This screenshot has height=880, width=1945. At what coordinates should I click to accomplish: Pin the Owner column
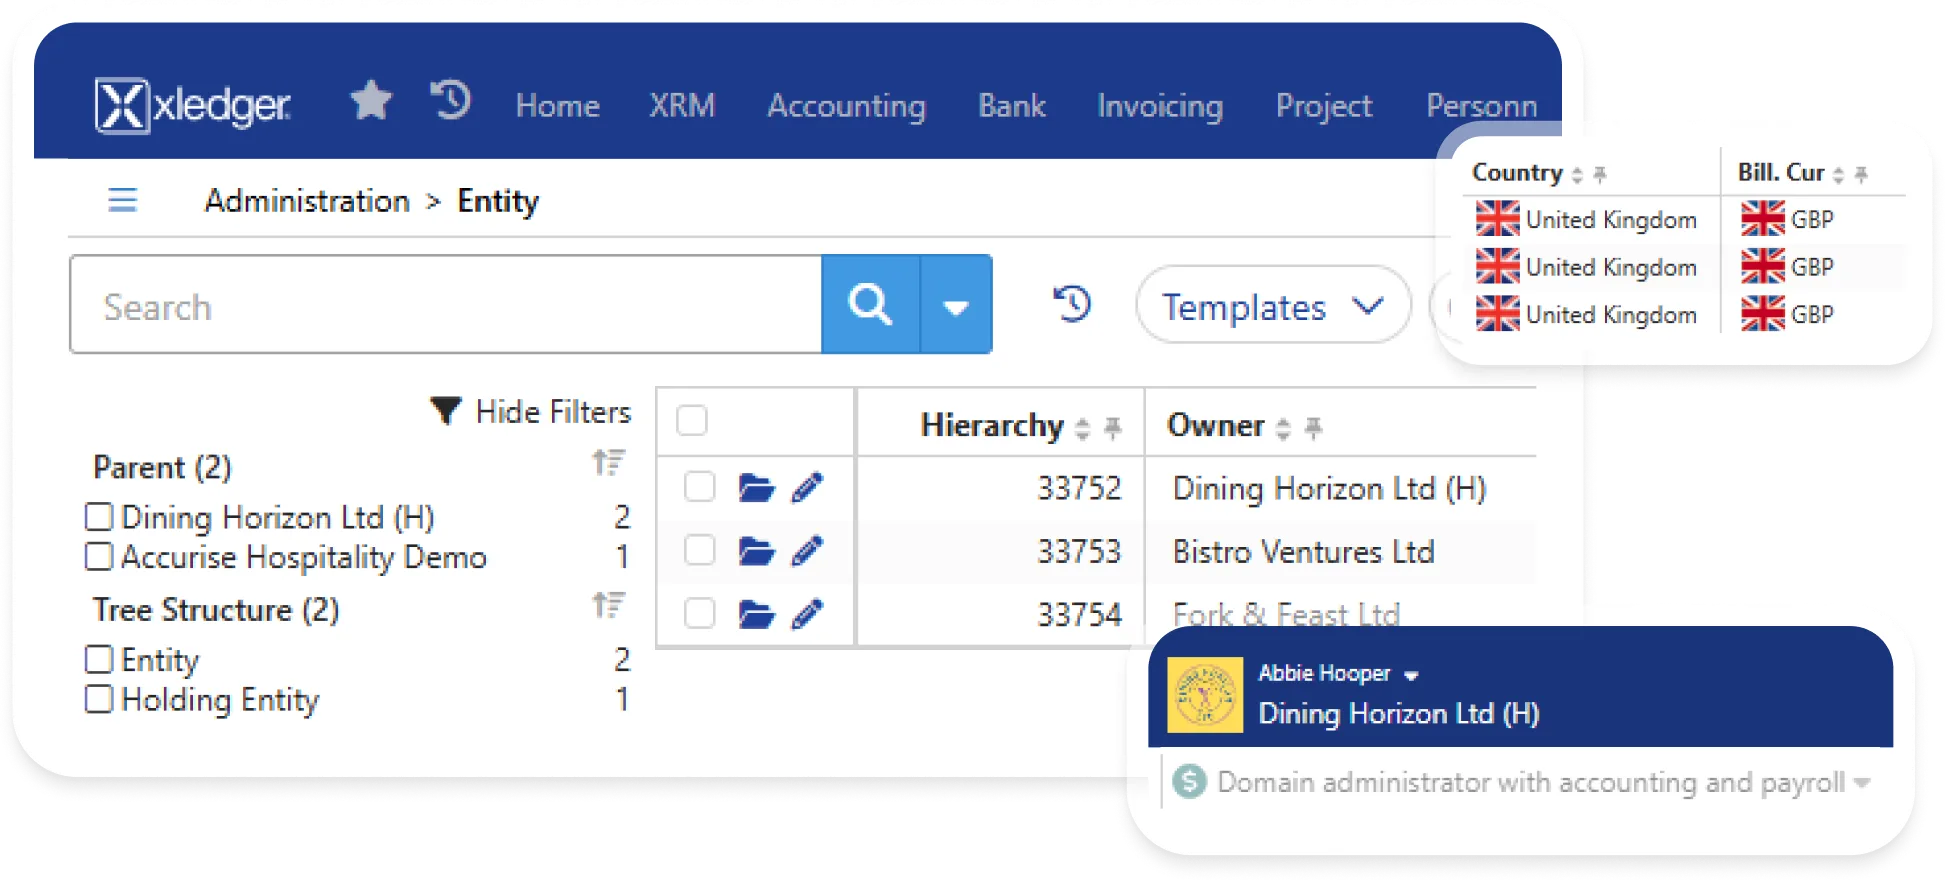1313,428
